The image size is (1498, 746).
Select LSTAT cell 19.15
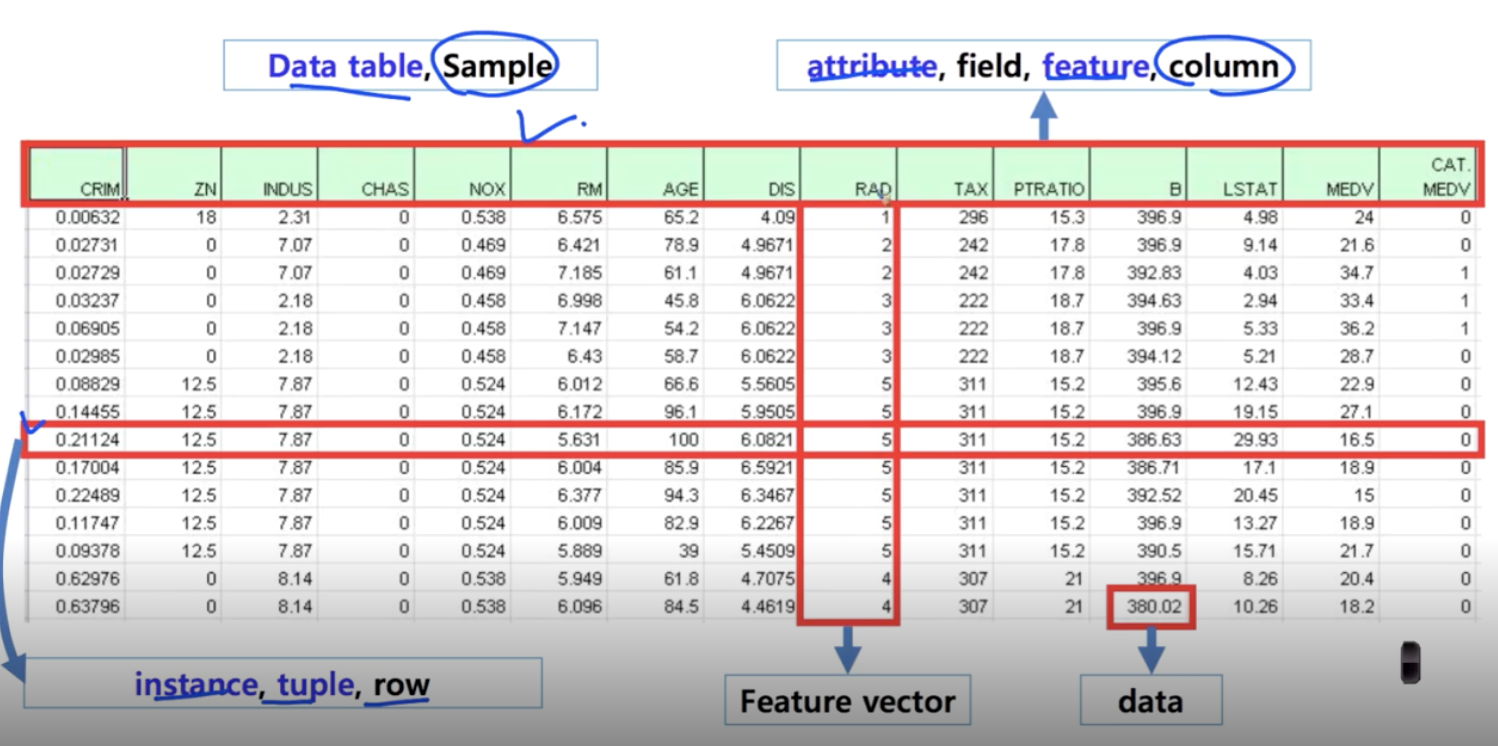[x=1255, y=411]
